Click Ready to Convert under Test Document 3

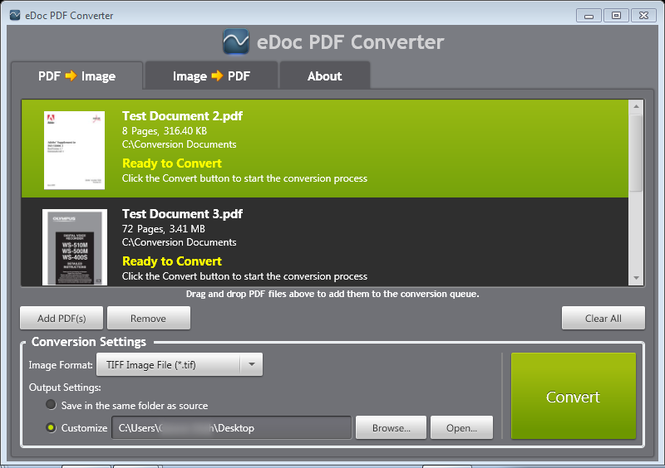click(x=172, y=261)
